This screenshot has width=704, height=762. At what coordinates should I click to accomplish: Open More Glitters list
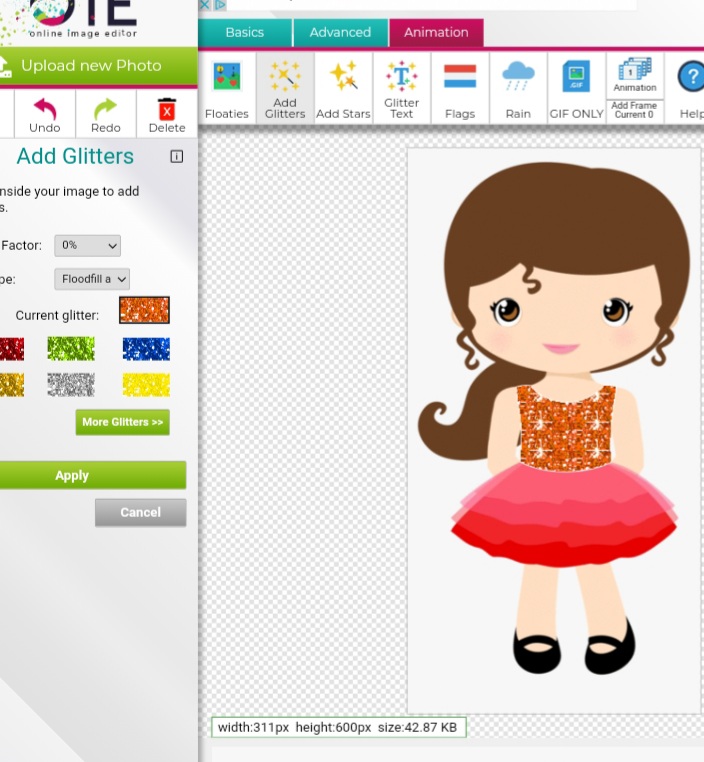click(x=122, y=422)
